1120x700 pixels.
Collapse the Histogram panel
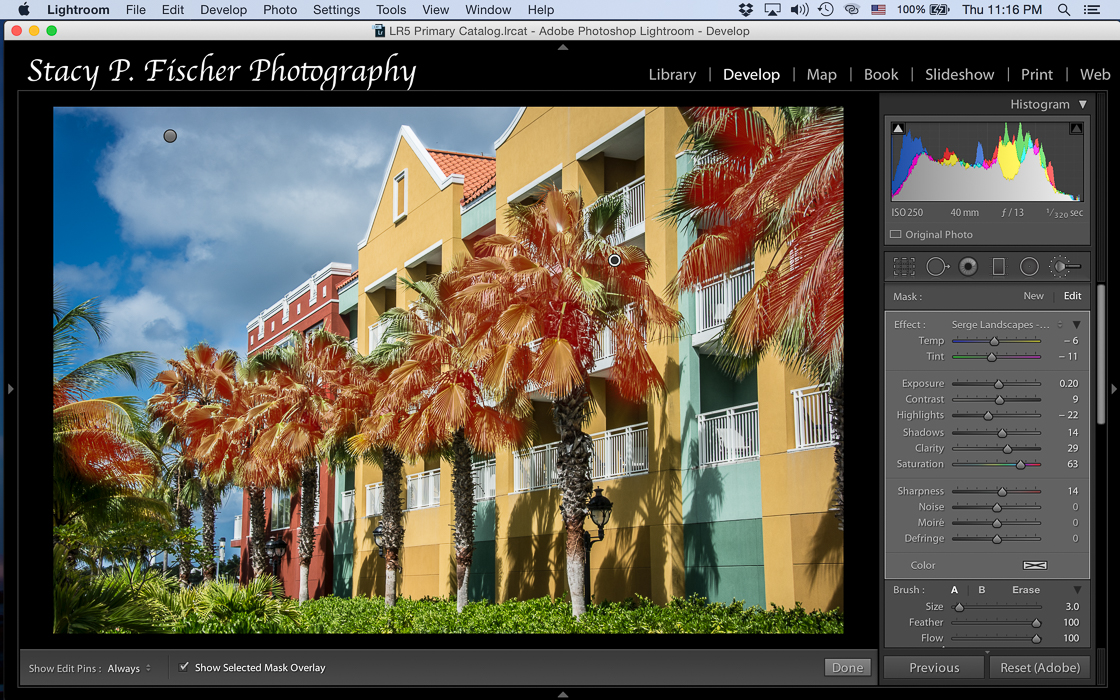click(x=1083, y=104)
